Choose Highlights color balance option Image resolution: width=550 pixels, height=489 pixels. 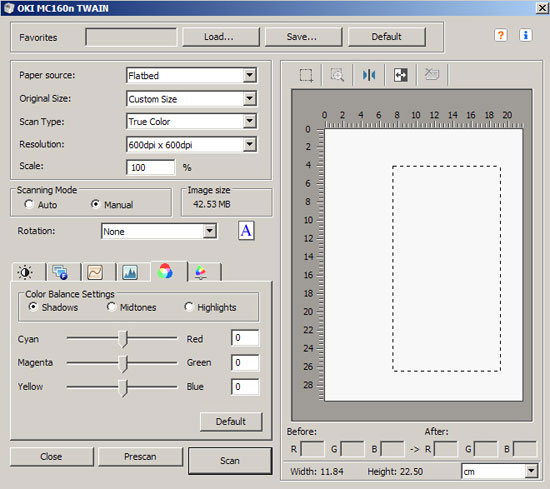189,307
